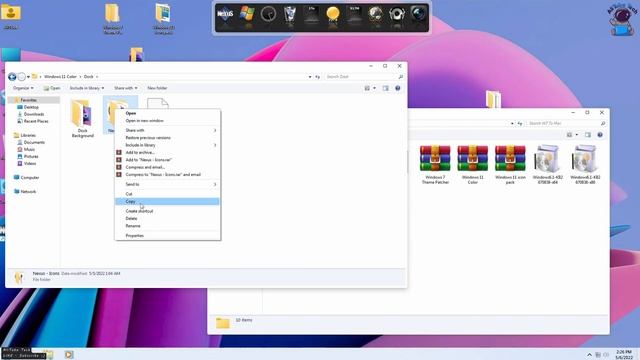Show the preview pane in Dock window
Viewport: 640px width, 360px height.
pos(386,88)
